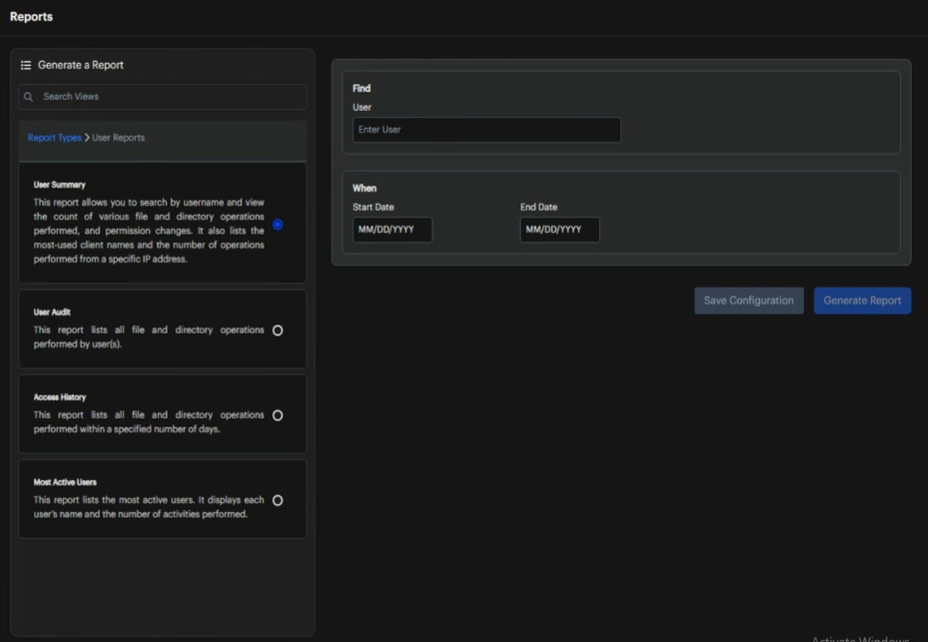Click the Most Active Users card title
The height and width of the screenshot is (642, 928).
pyautogui.click(x=65, y=482)
